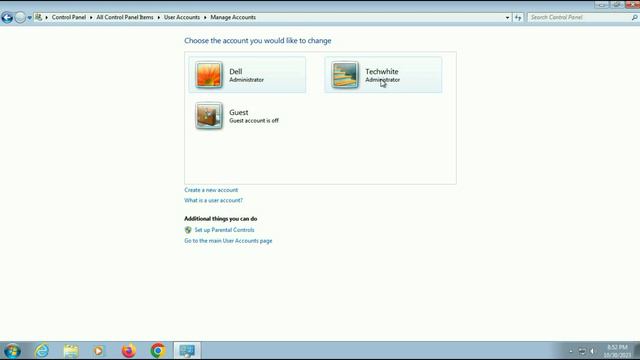The image size is (640, 360).
Task: Open the Guest account entry
Action: (247, 116)
